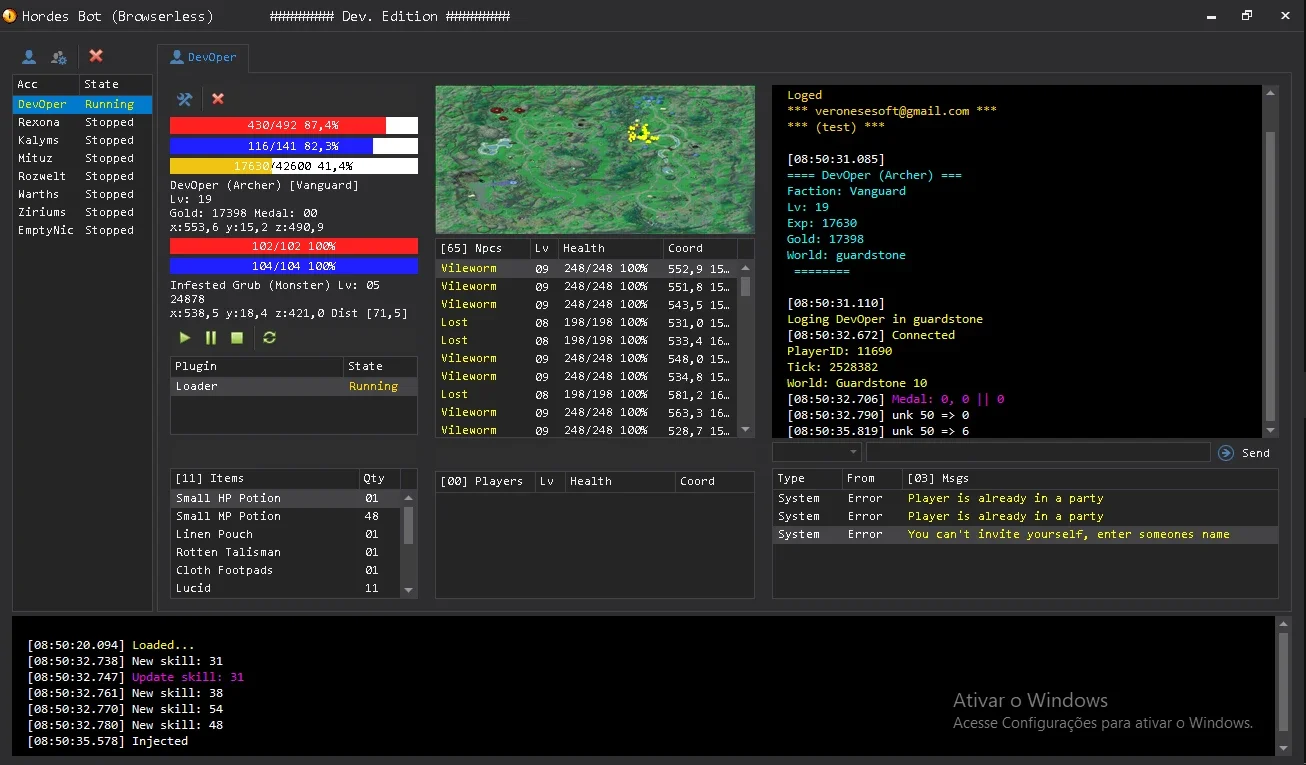The width and height of the screenshot is (1306, 765).
Task: Open the tools hammer-and-wrench icon
Action: coord(184,99)
